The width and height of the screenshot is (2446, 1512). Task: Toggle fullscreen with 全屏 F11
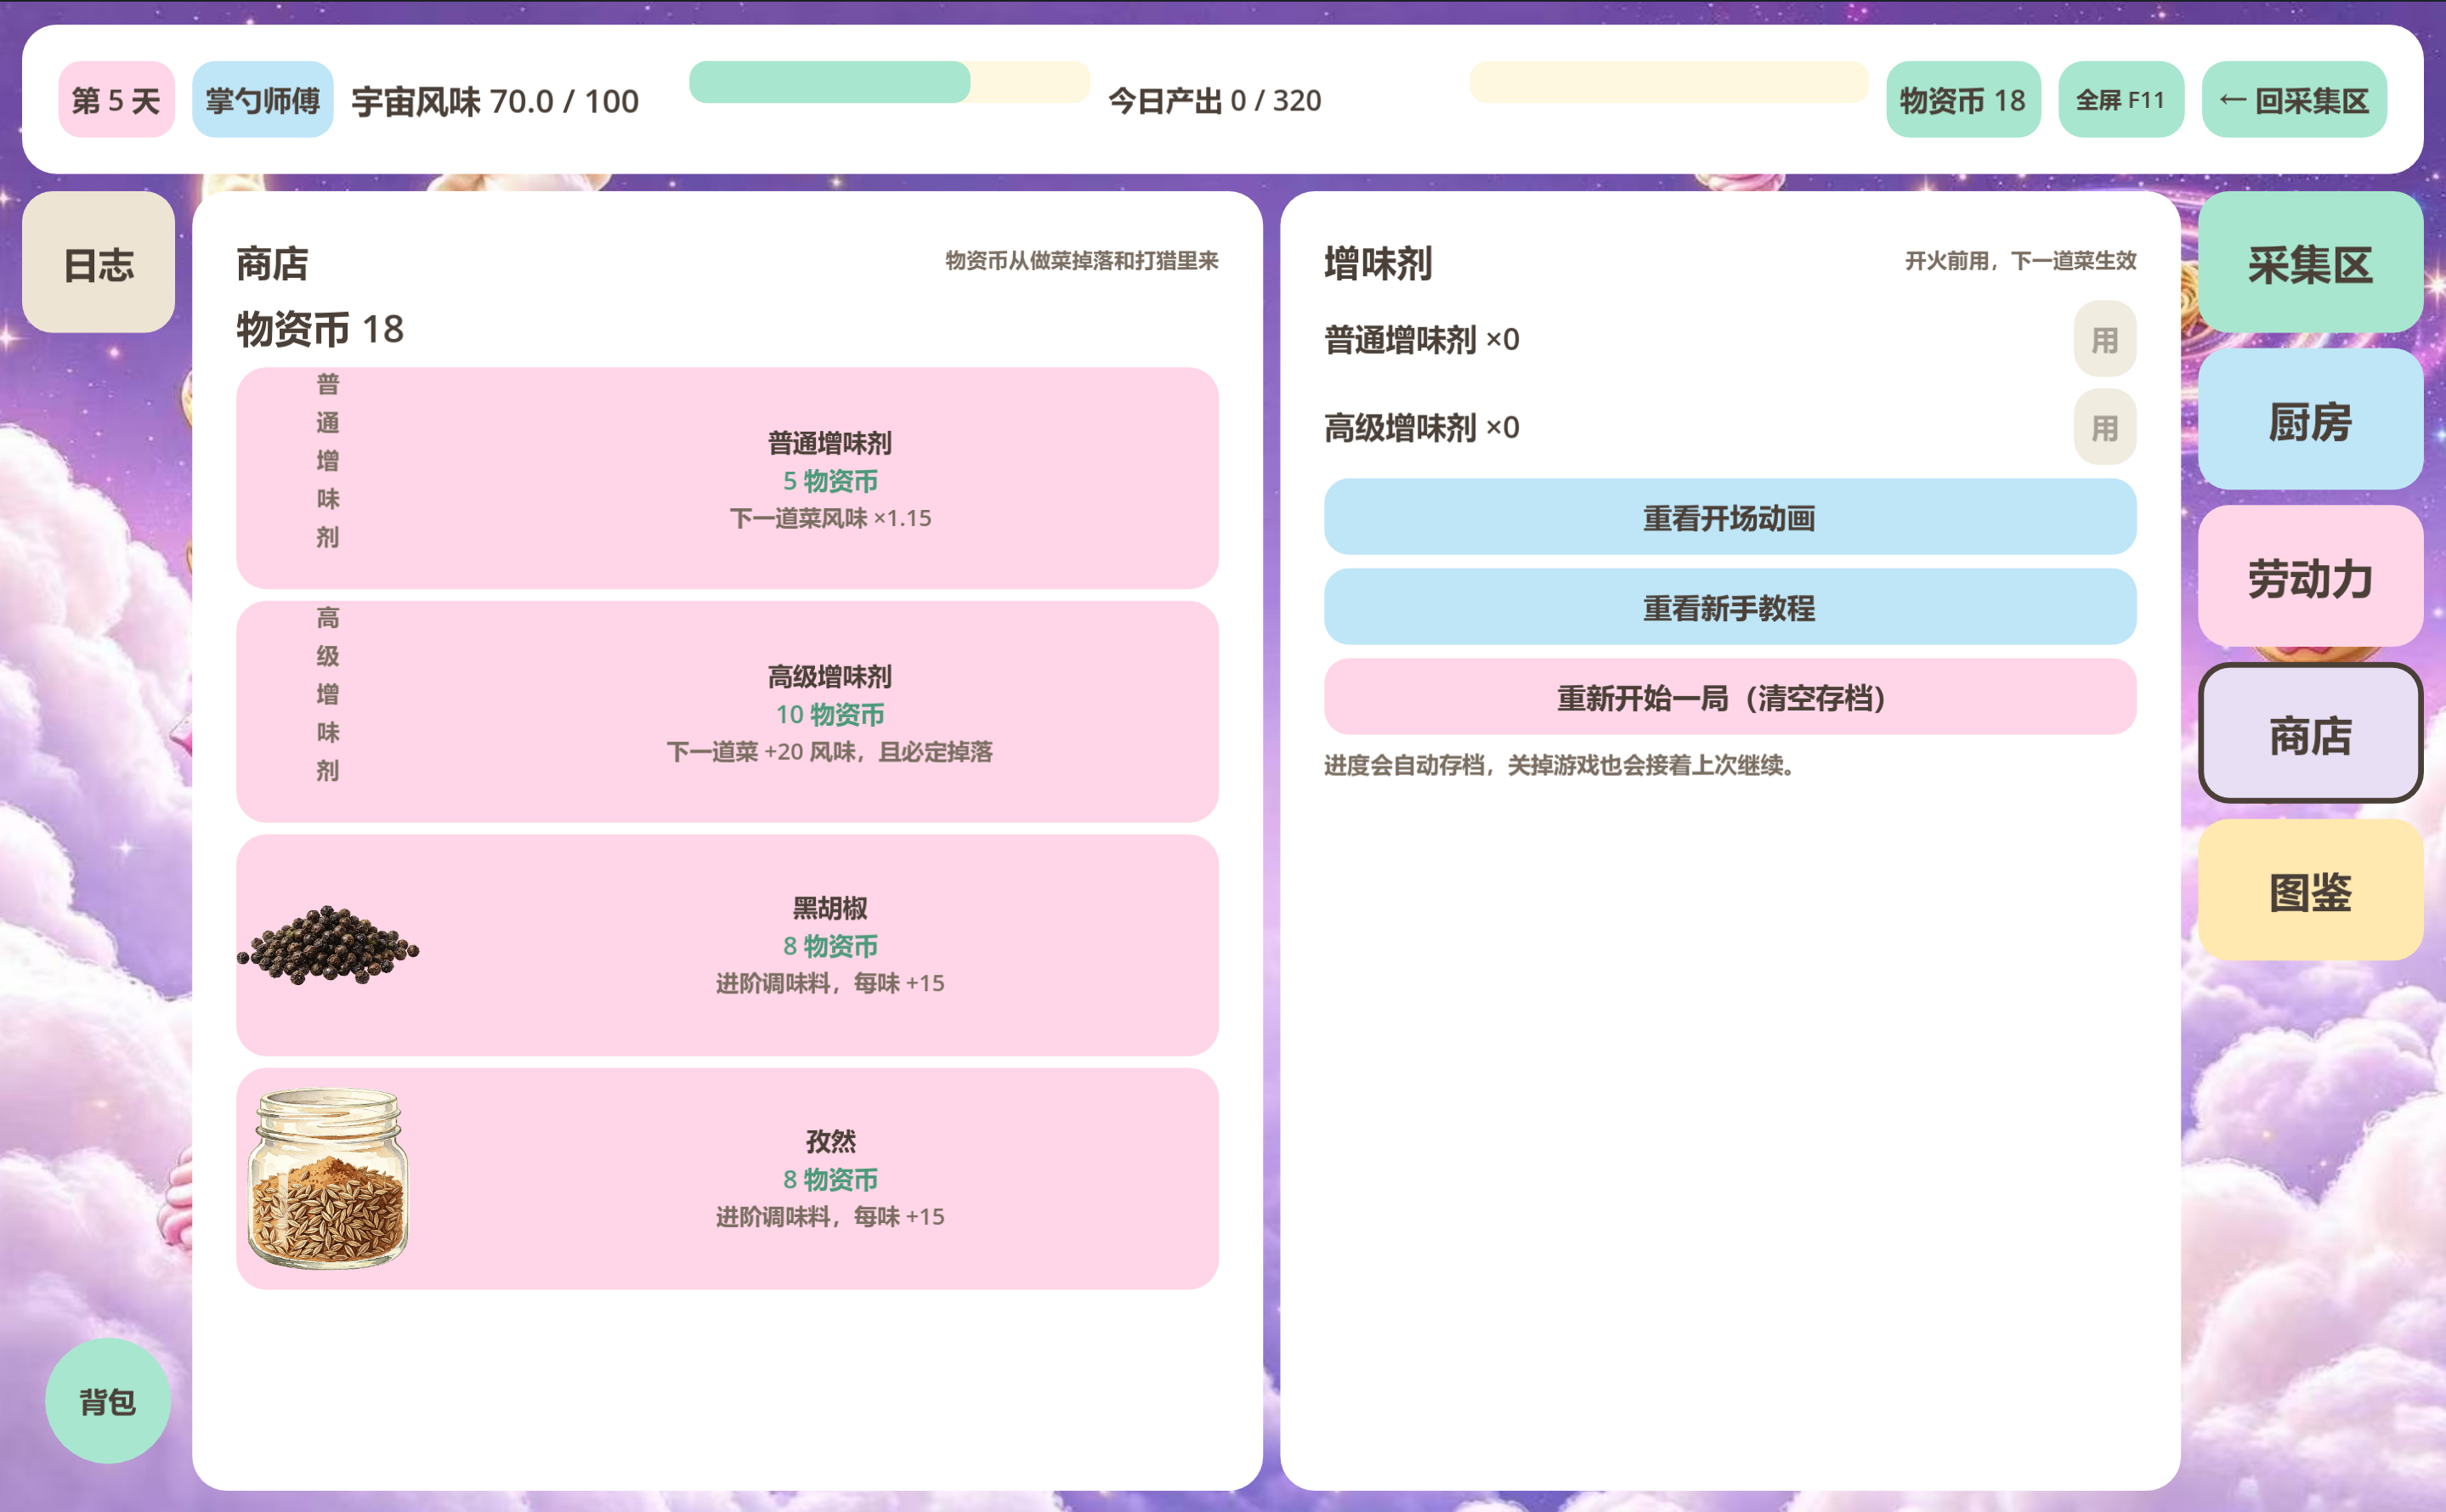(2120, 100)
